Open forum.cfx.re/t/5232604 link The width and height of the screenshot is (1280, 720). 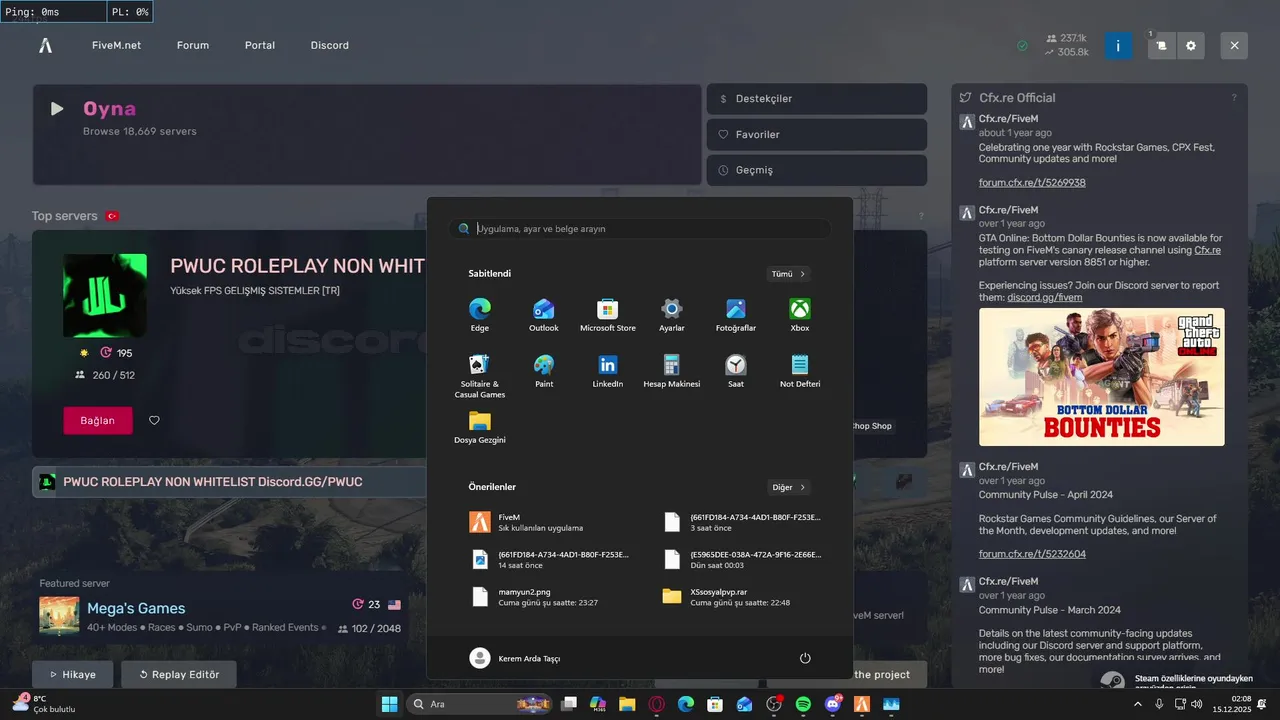(1032, 554)
